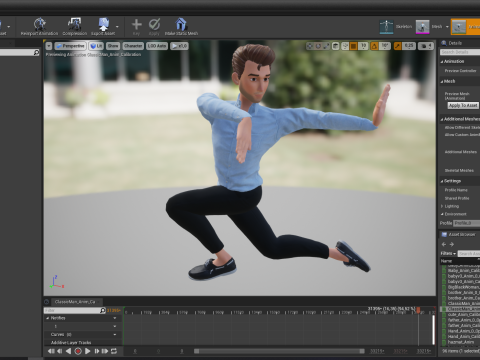The image size is (480, 360).
Task: Step back one frame
Action: 60,351
